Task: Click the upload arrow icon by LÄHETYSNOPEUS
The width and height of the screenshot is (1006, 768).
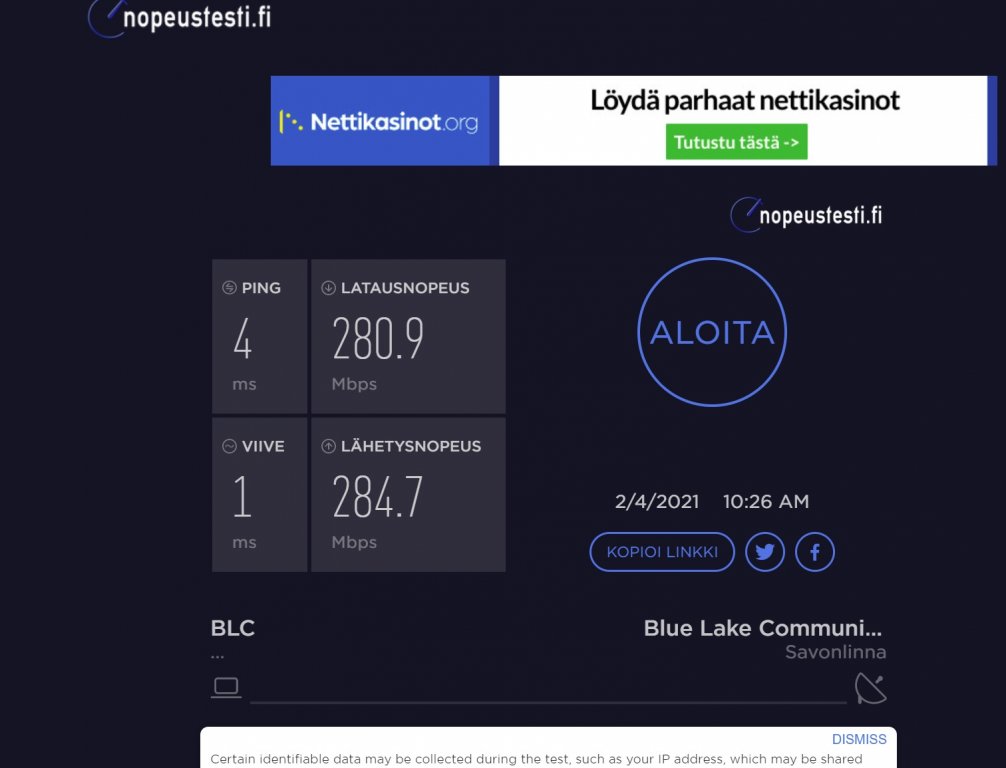Action: coord(328,446)
